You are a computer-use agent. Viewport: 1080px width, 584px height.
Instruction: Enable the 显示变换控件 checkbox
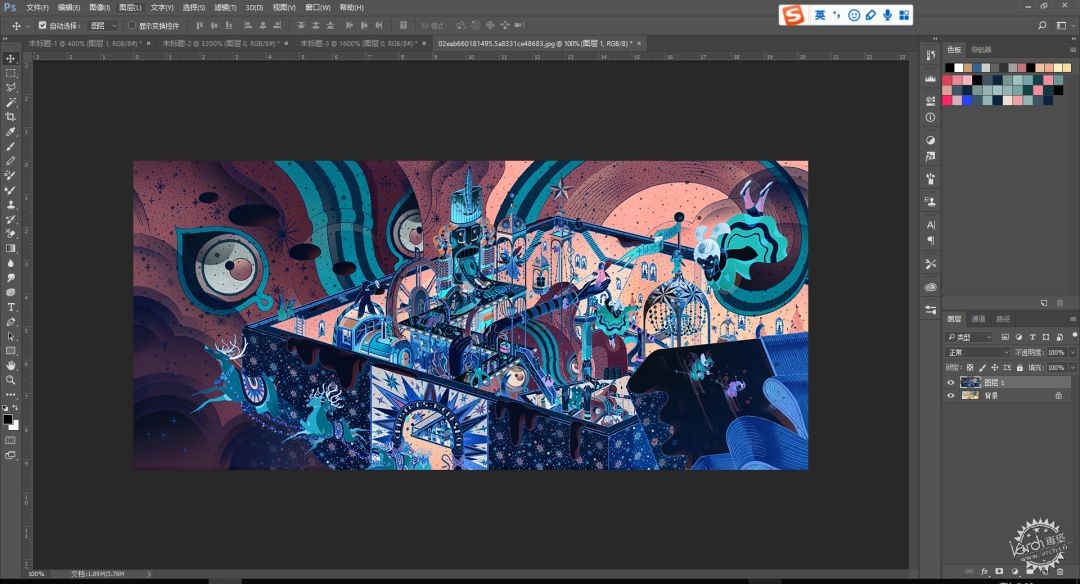pyautogui.click(x=132, y=25)
